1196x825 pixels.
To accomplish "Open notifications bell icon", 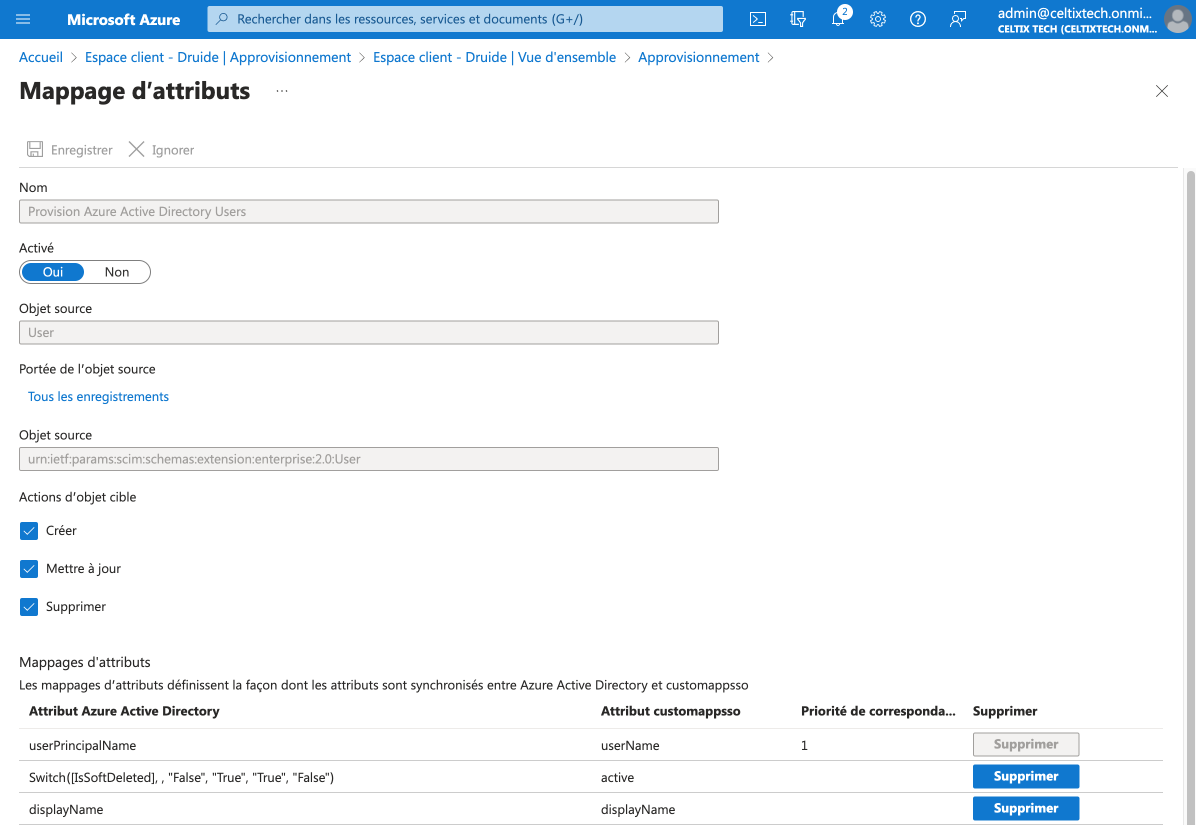I will (838, 19).
